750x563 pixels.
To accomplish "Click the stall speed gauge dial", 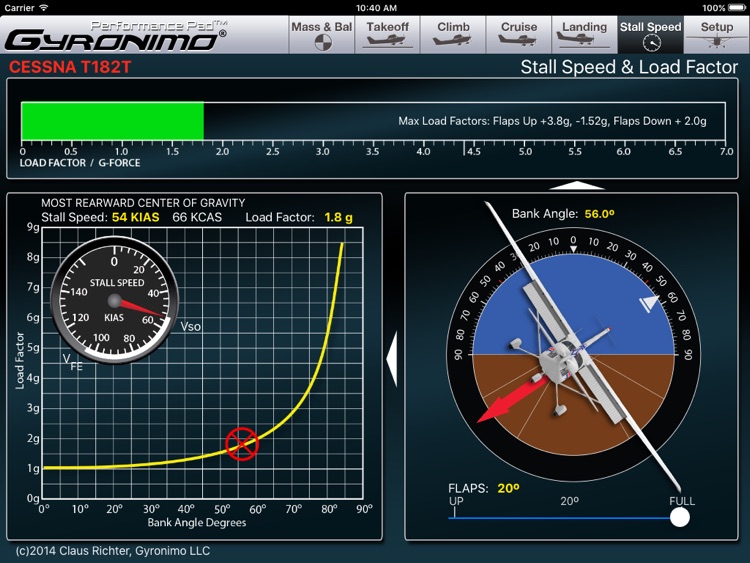I will tap(114, 300).
